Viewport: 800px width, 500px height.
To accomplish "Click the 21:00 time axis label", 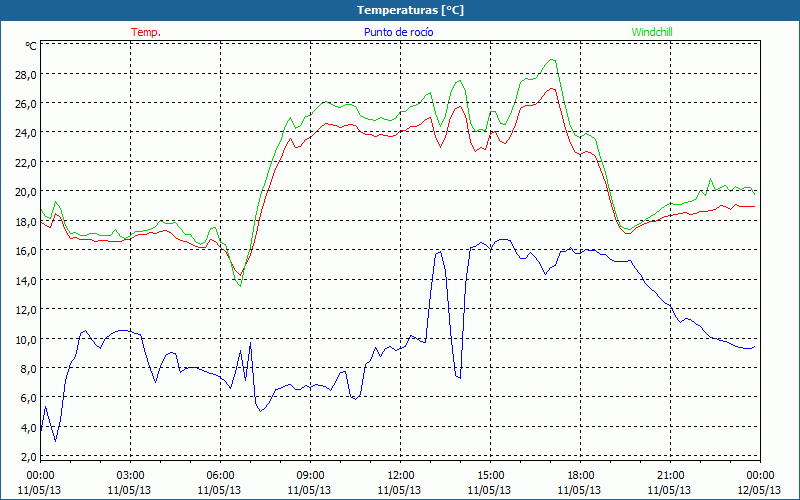I will coord(670,476).
